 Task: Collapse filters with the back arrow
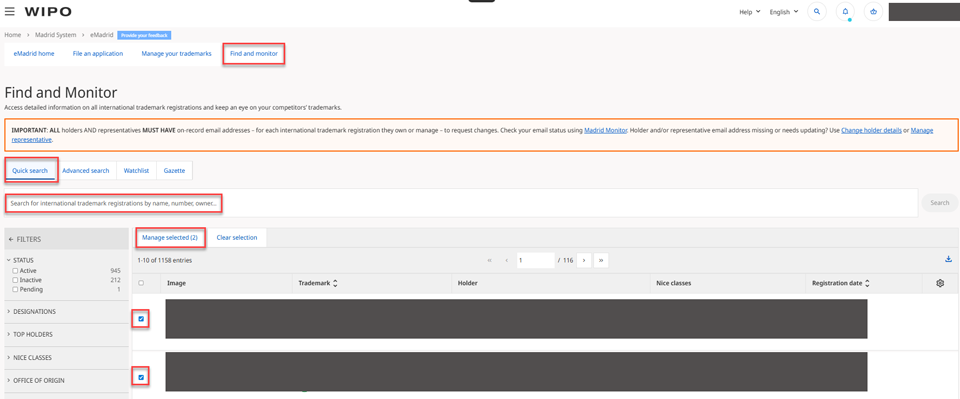(x=11, y=239)
